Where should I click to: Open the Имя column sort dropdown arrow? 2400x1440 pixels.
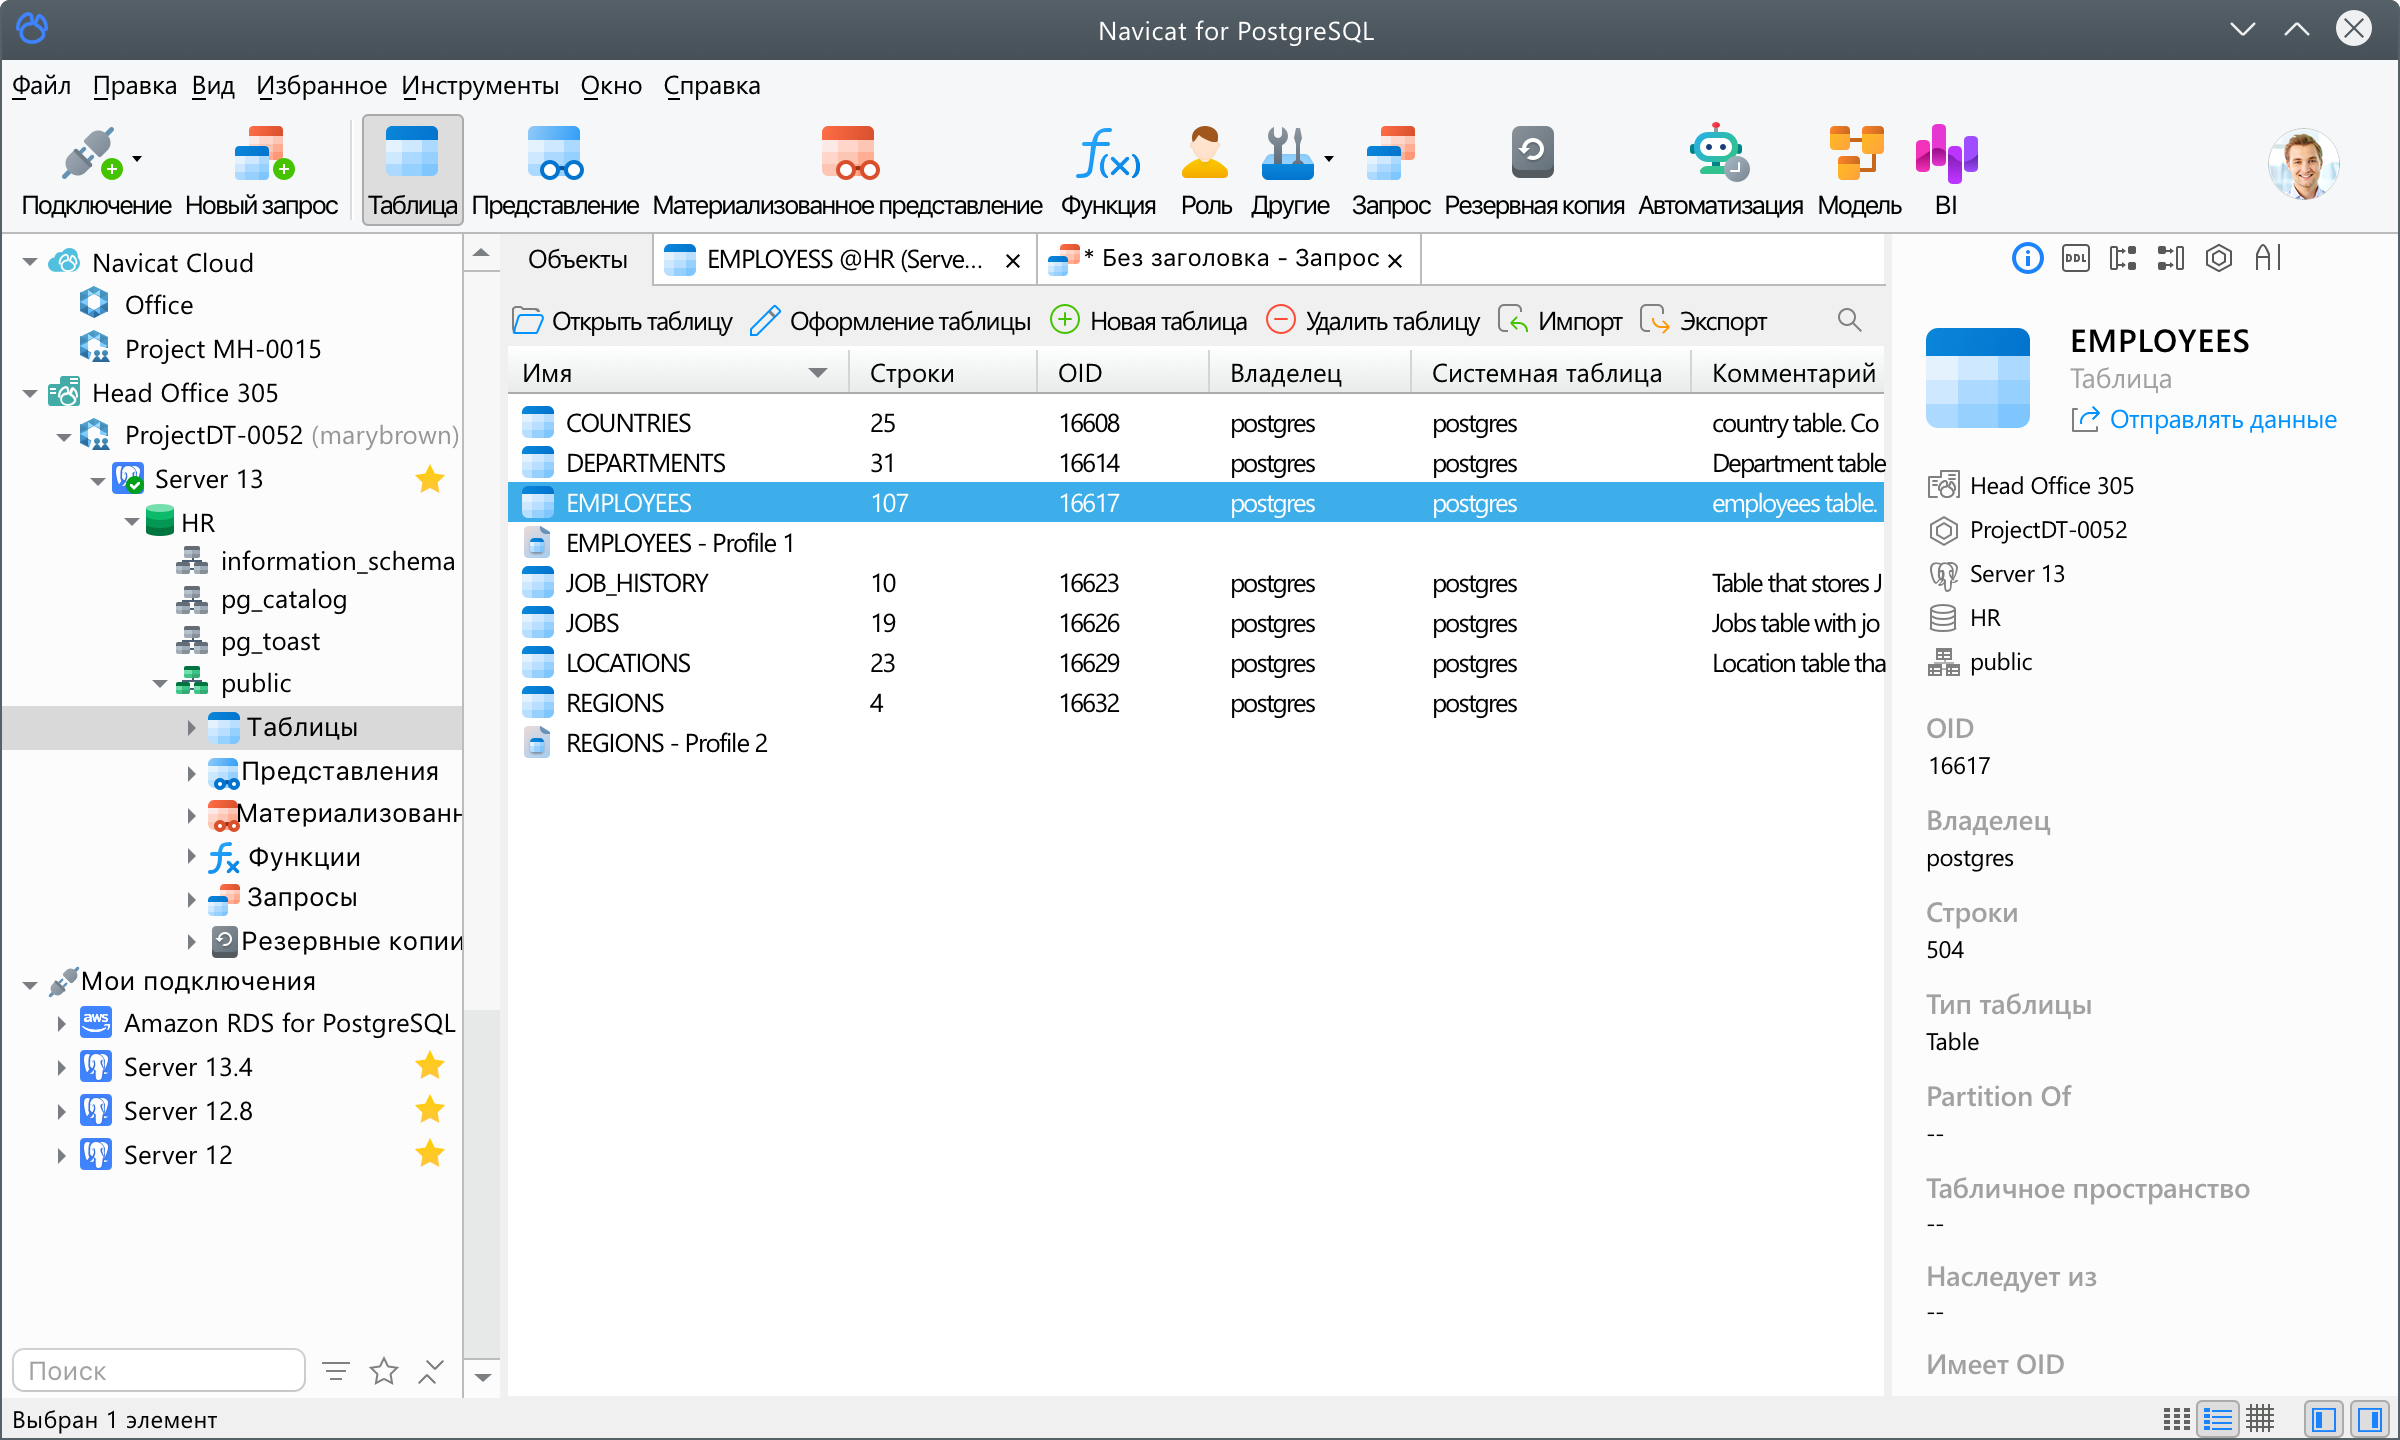pos(818,373)
